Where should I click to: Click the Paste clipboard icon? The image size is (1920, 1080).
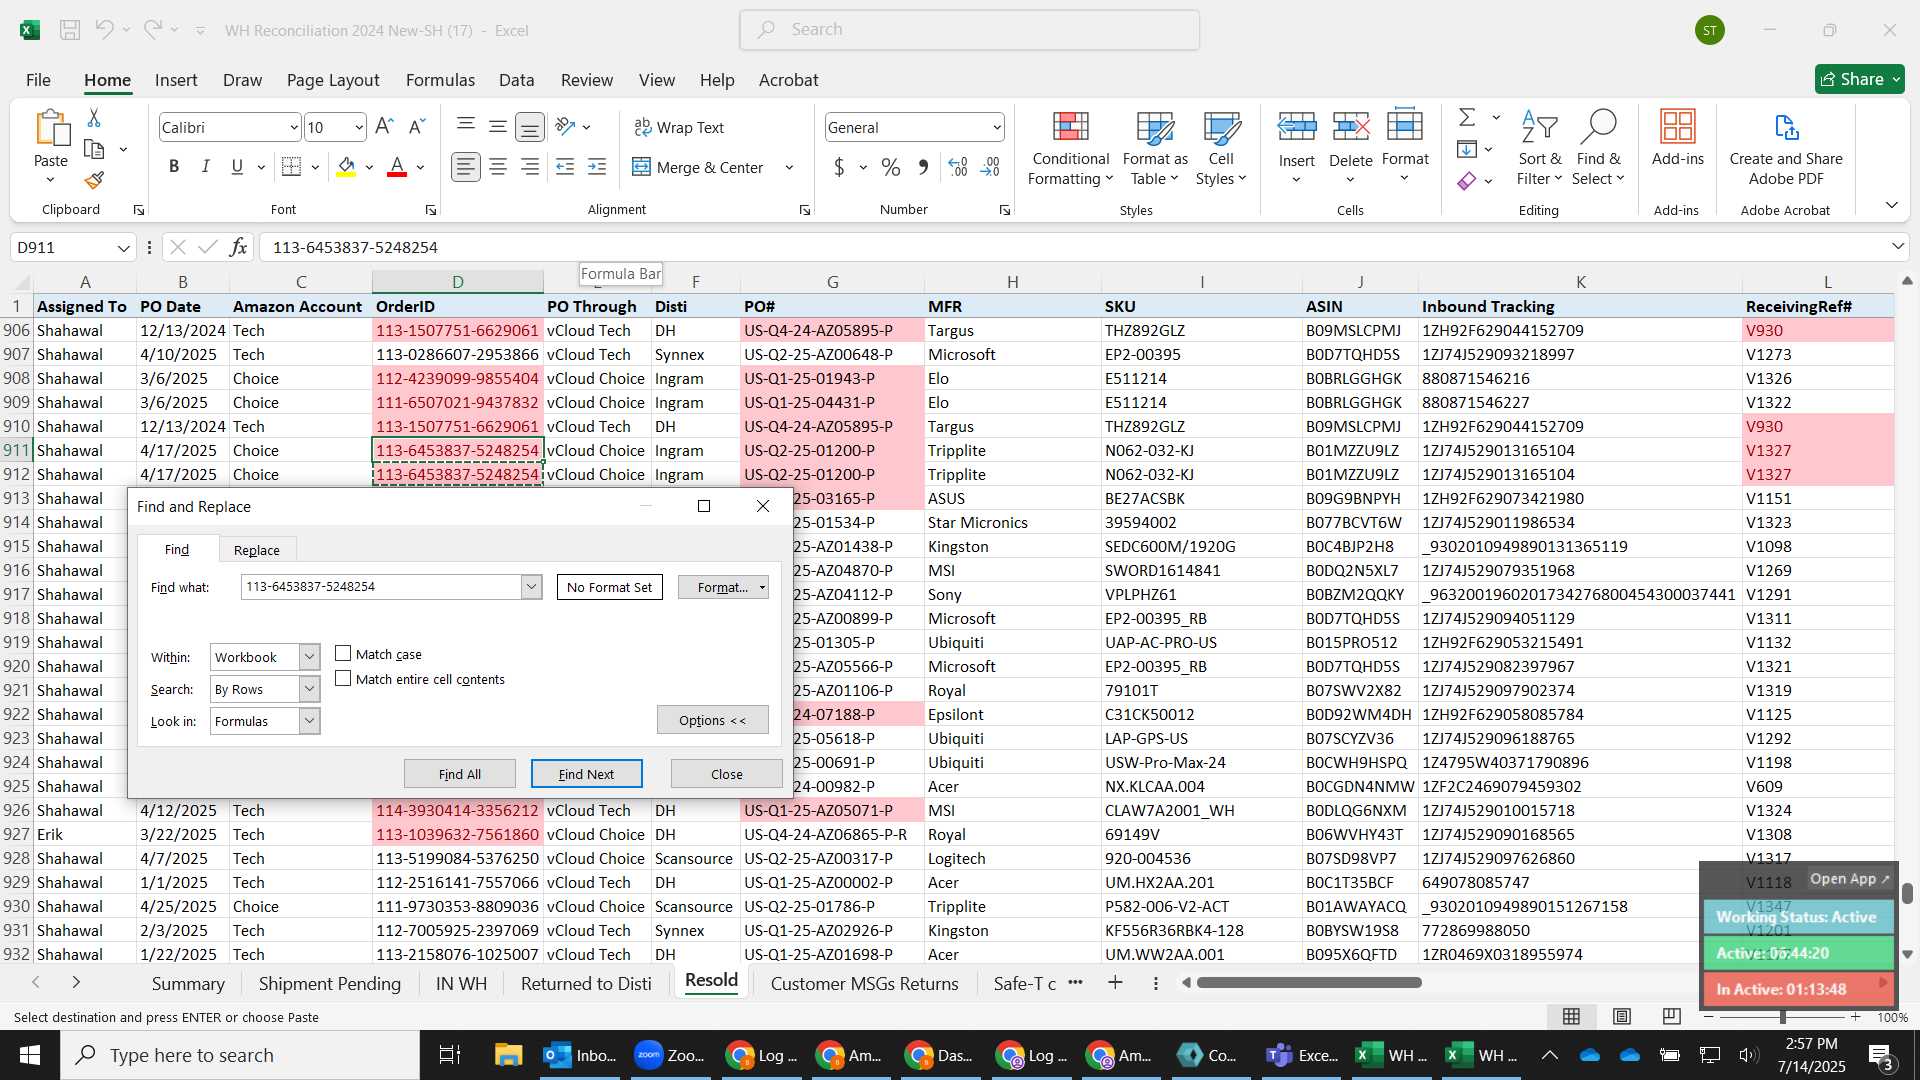click(x=51, y=129)
